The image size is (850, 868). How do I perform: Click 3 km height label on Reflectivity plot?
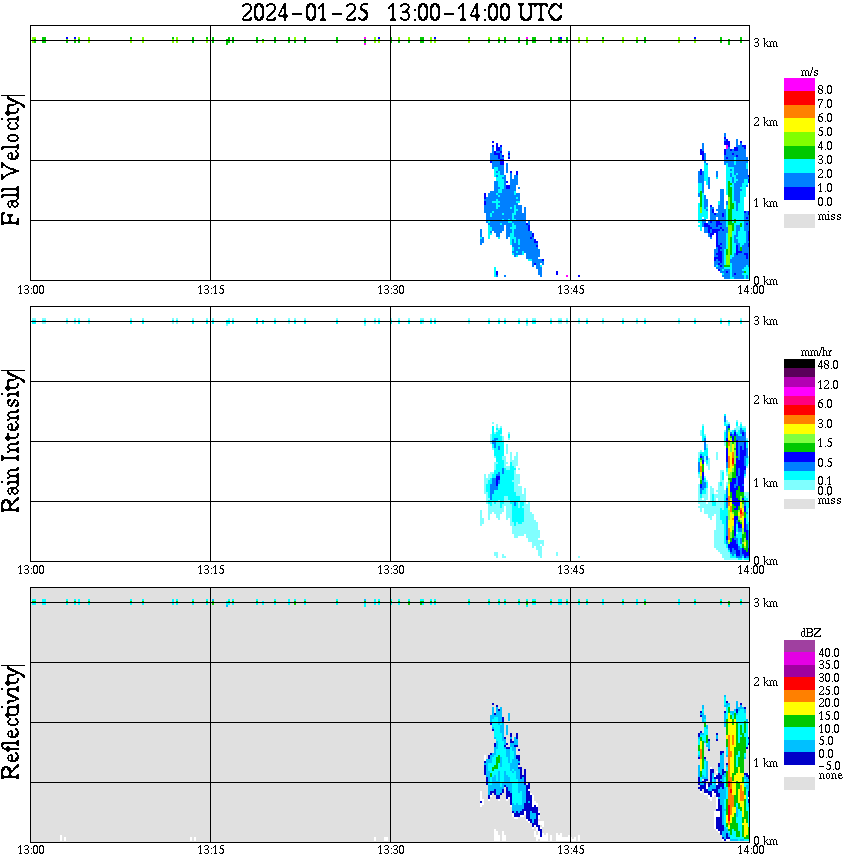coord(765,603)
